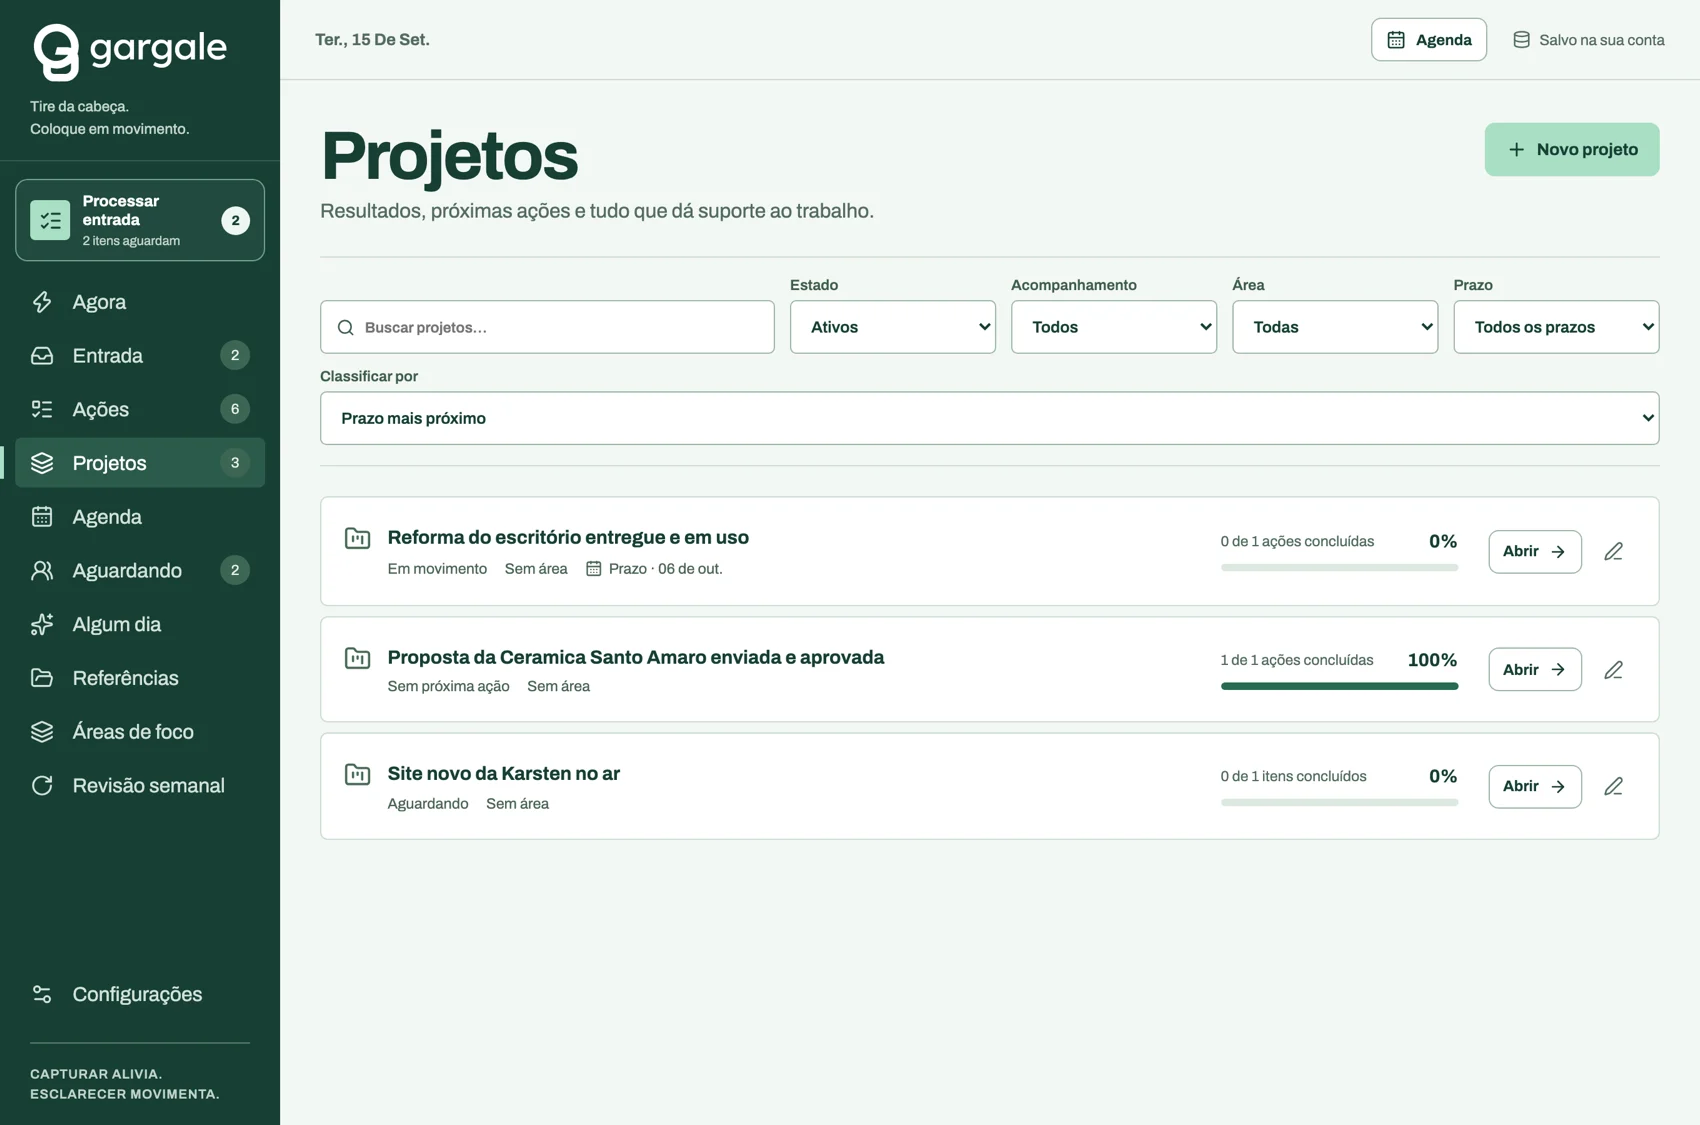Click the Configurações sliders icon

[42, 994]
